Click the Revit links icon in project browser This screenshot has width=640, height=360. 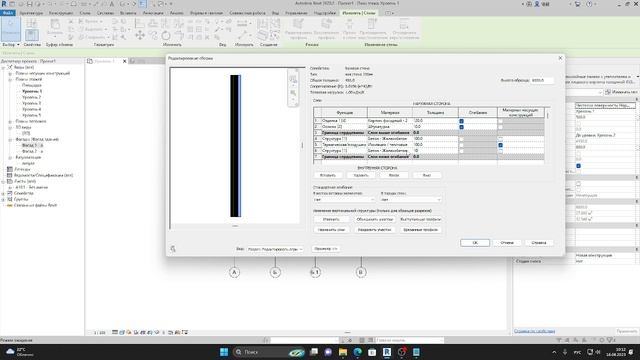tap(10, 205)
